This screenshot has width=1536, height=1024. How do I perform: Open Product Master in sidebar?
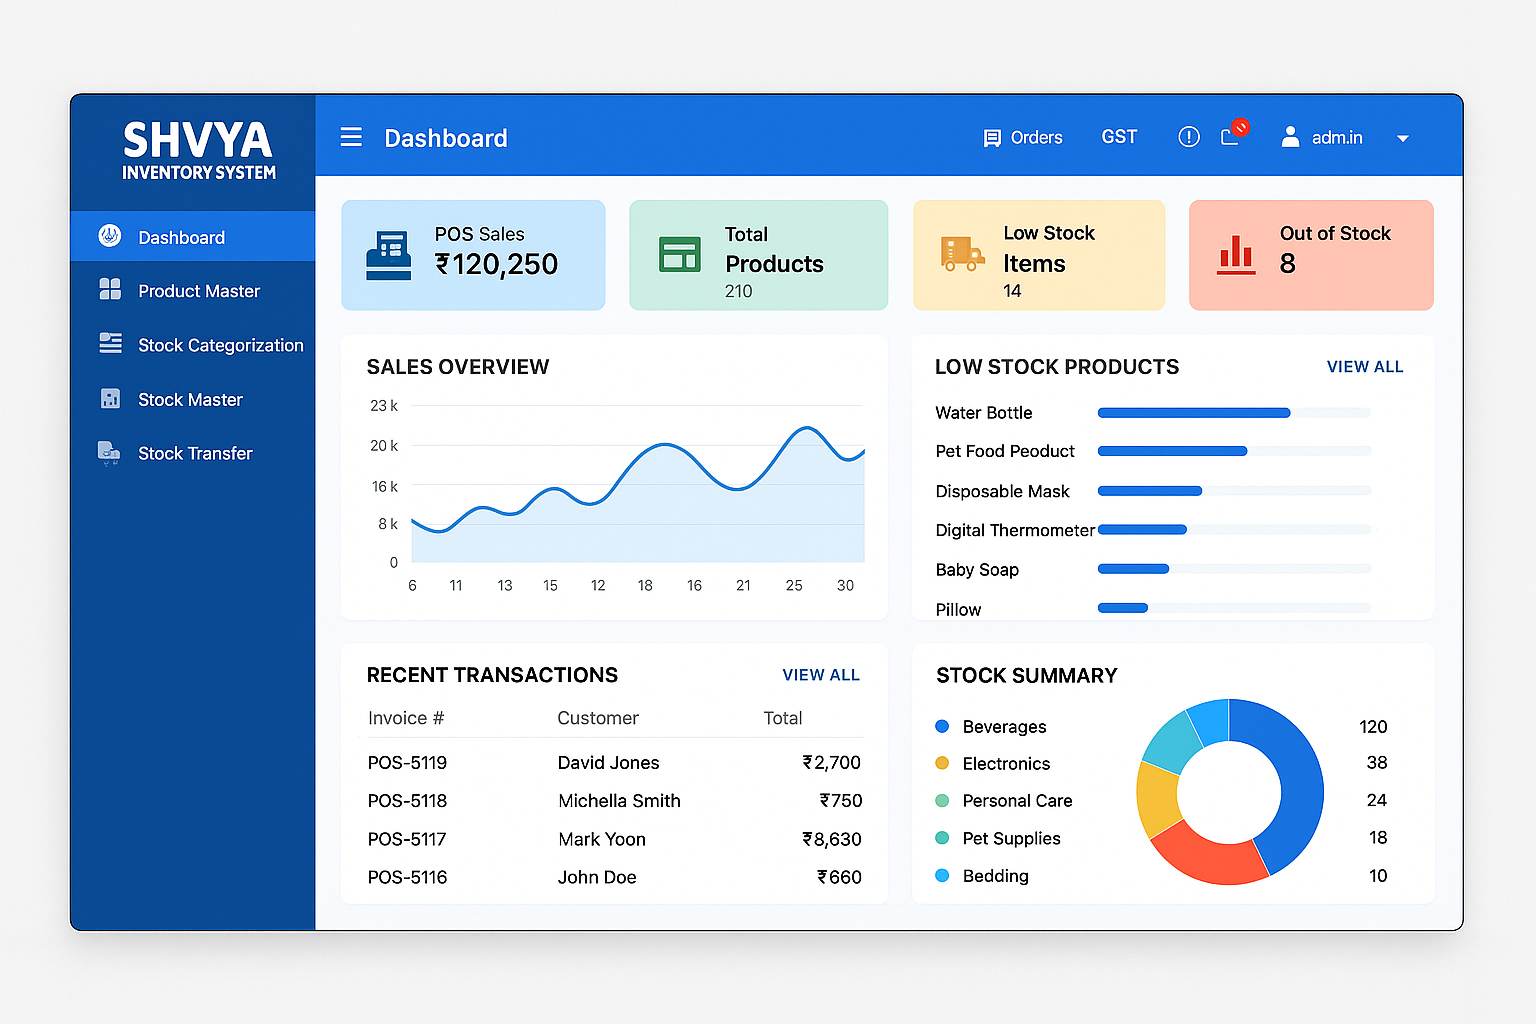(198, 291)
